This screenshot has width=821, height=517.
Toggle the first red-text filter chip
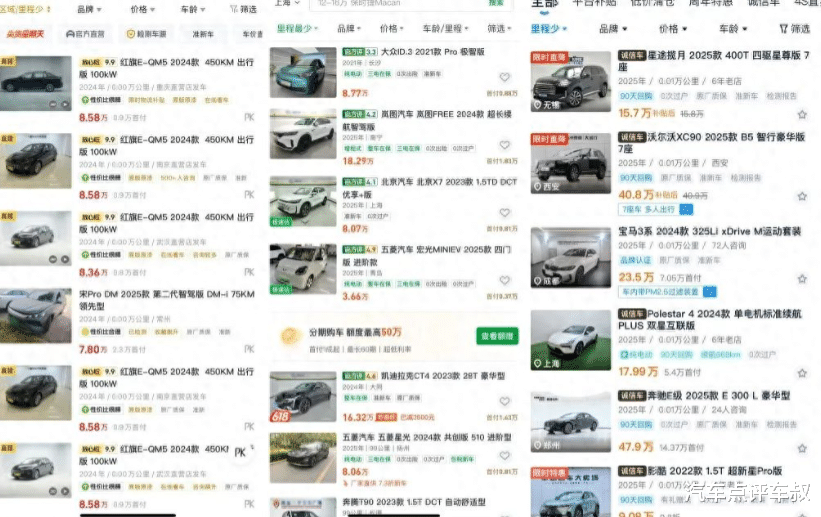(x=25, y=34)
